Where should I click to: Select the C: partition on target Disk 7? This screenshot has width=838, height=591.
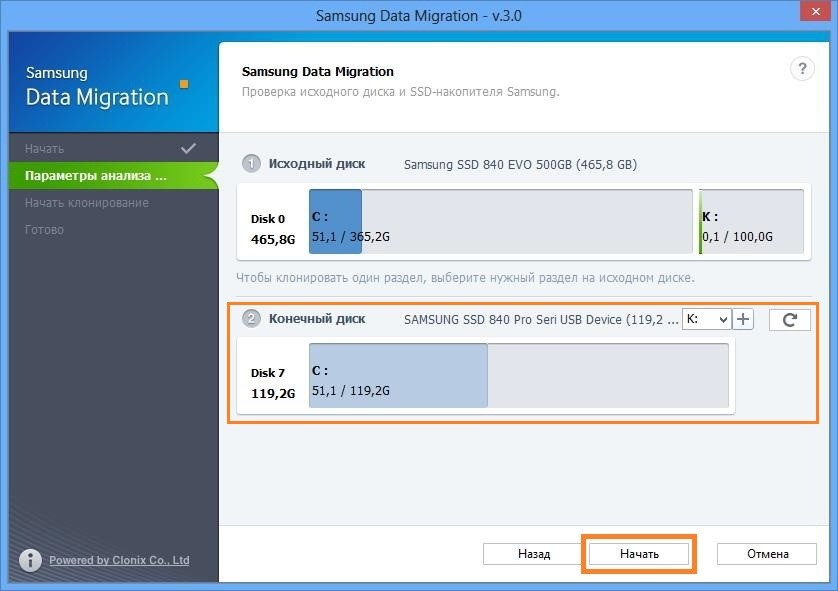coord(398,376)
